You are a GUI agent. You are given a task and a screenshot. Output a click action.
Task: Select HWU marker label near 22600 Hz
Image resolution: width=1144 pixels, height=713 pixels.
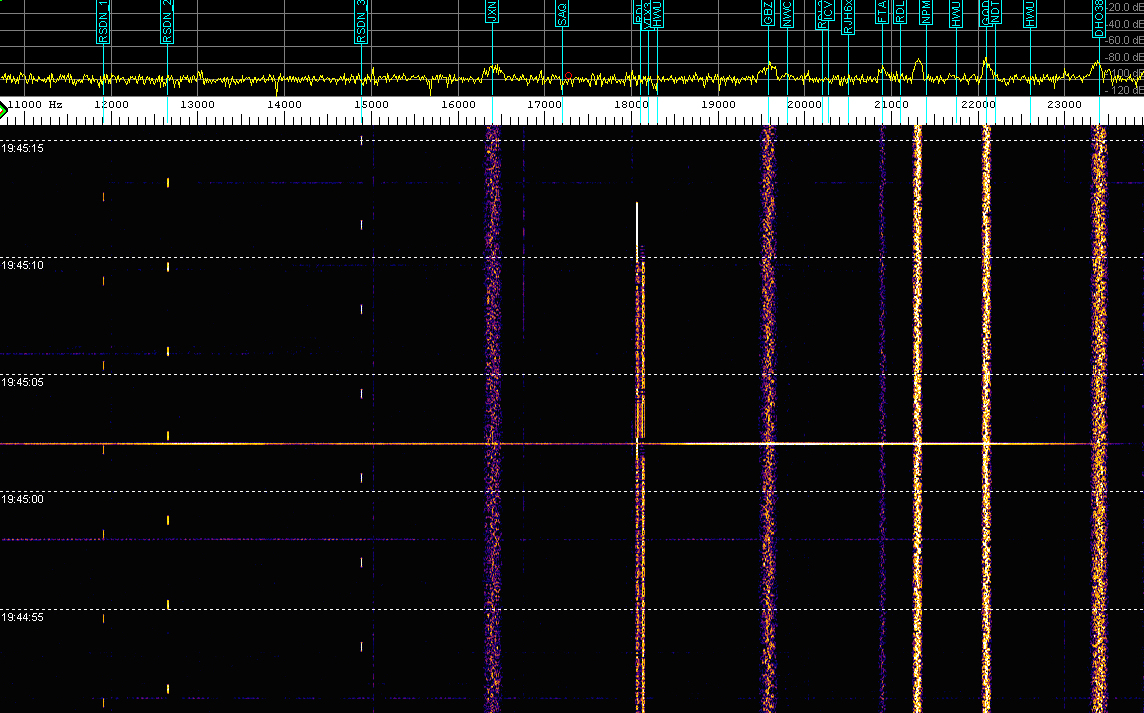(x=1030, y=14)
